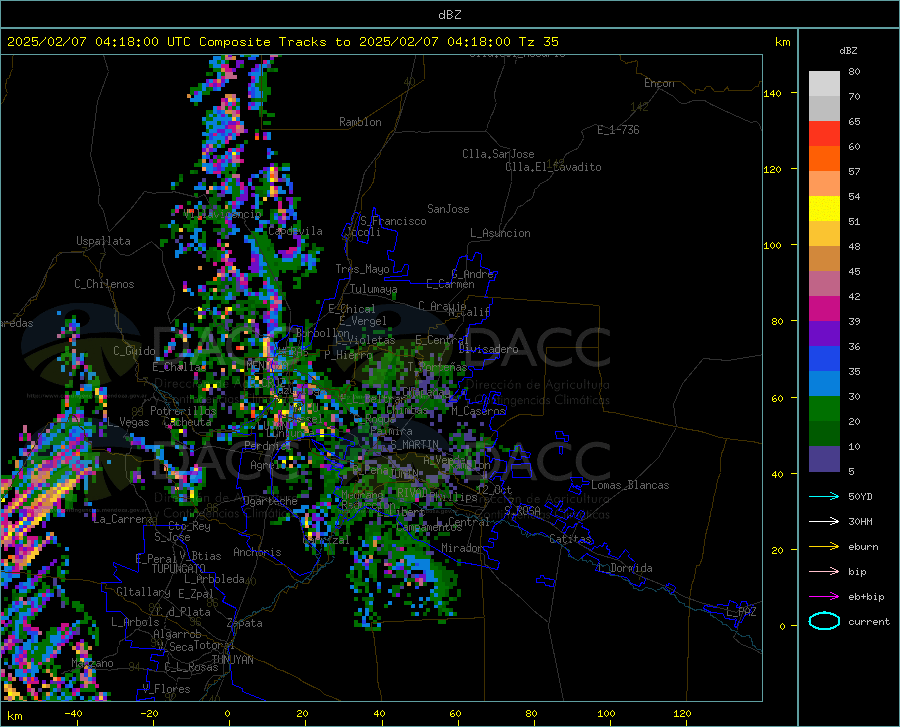900x727 pixels.
Task: Click the 'Catitas' map label
Action: pyautogui.click(x=571, y=539)
